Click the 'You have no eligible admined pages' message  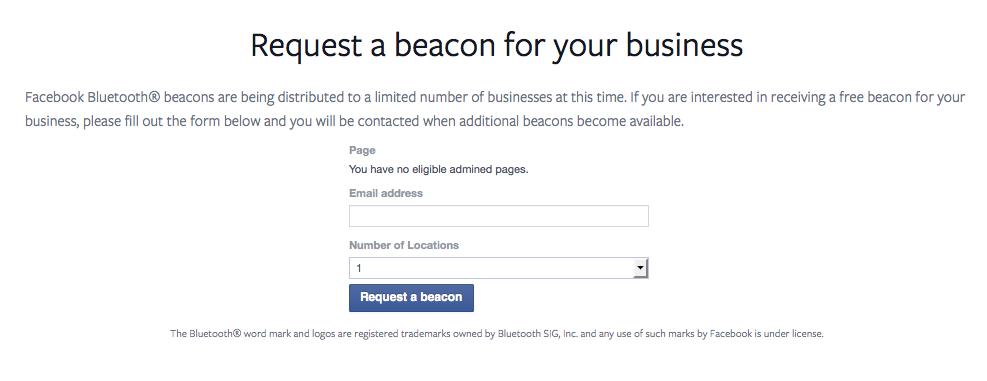439,169
